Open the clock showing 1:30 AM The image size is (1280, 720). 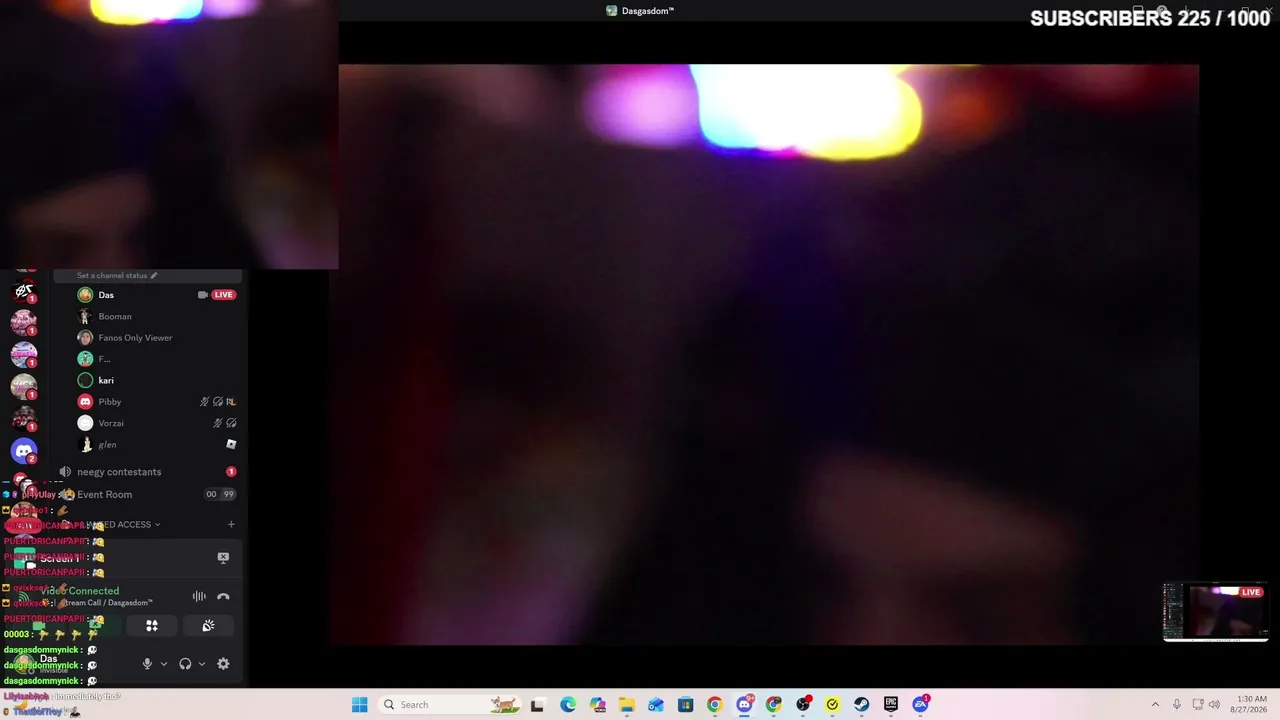pos(1251,705)
